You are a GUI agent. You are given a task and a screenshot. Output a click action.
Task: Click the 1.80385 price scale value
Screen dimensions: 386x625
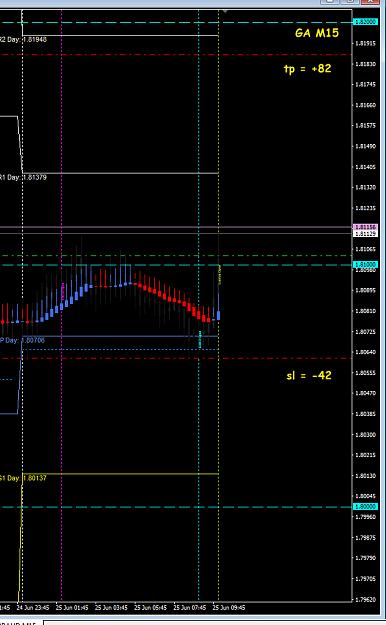(366, 414)
